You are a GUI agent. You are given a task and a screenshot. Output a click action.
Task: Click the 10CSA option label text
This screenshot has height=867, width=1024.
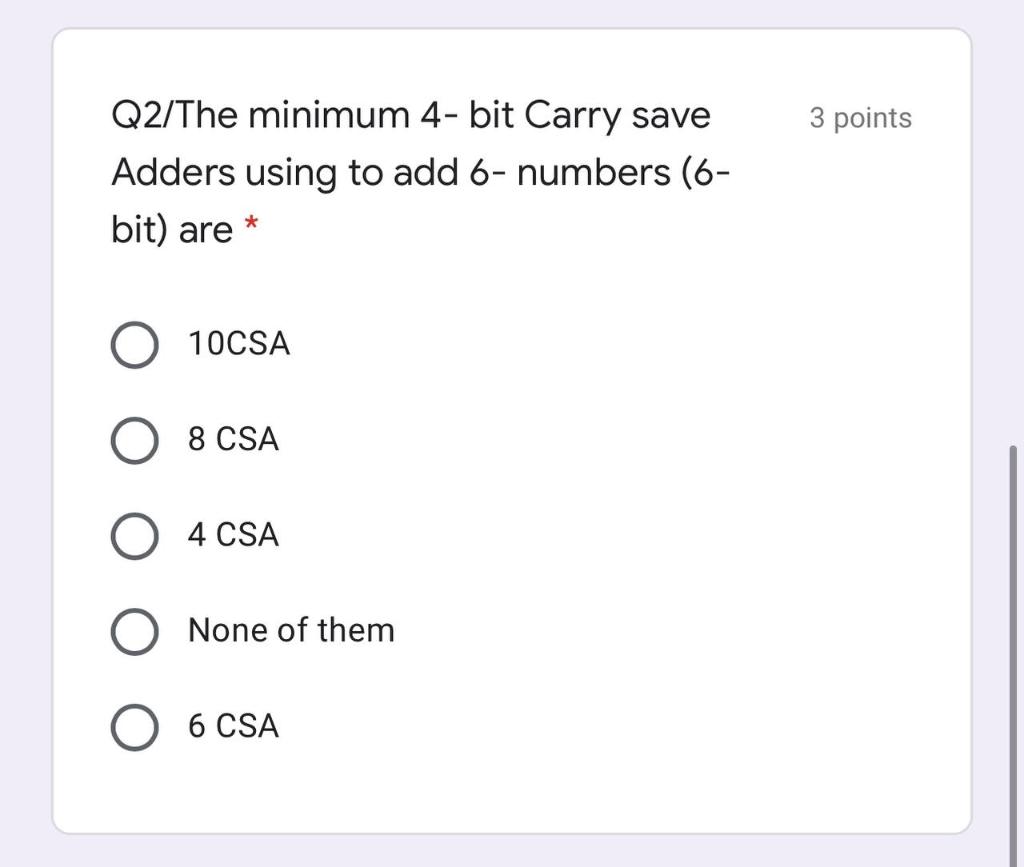(238, 344)
